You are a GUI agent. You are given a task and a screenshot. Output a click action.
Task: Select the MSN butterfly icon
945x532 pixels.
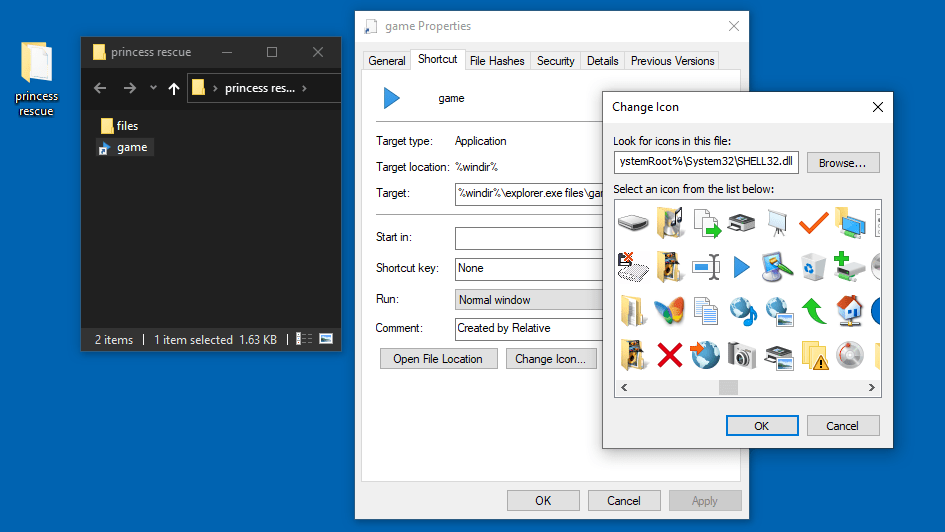[669, 310]
